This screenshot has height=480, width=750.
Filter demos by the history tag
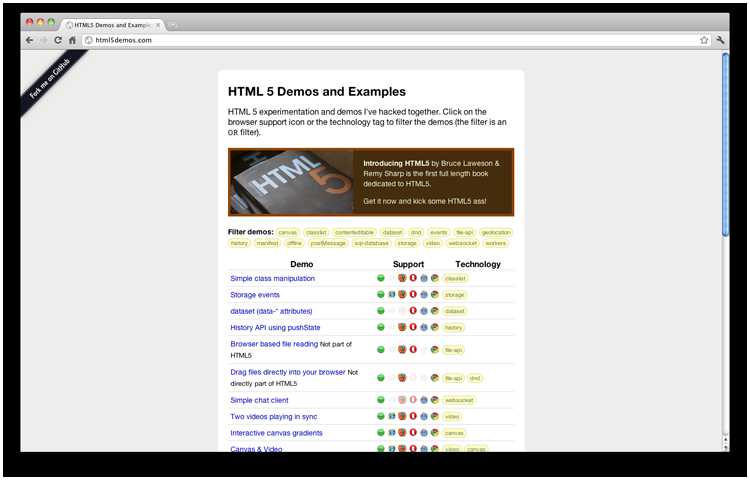pyautogui.click(x=239, y=243)
